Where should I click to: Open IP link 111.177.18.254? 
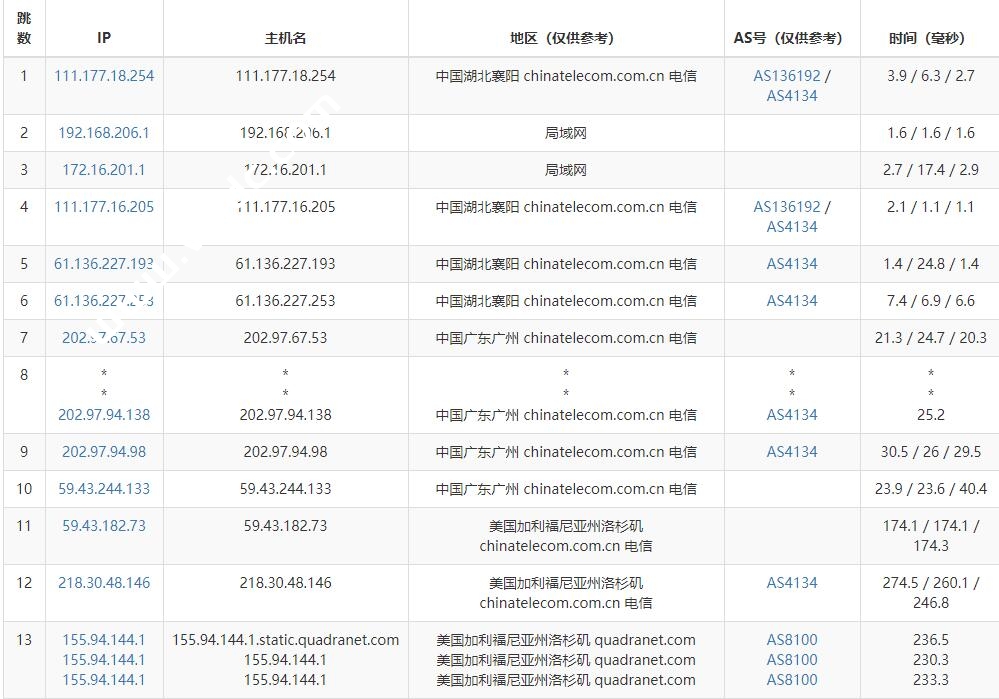(x=104, y=76)
